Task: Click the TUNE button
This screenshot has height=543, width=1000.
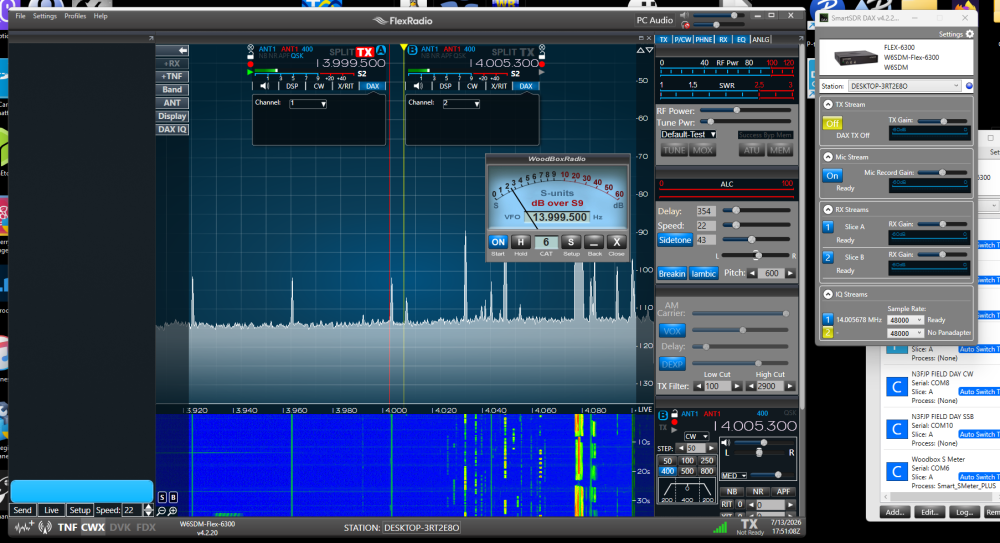Action: click(674, 151)
